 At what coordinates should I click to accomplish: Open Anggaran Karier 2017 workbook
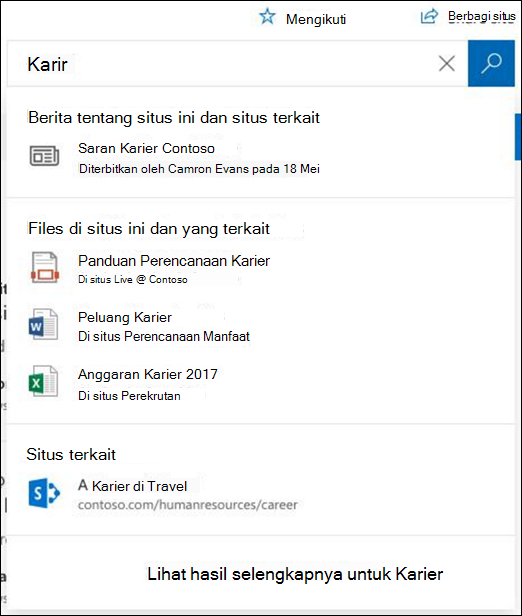click(148, 374)
